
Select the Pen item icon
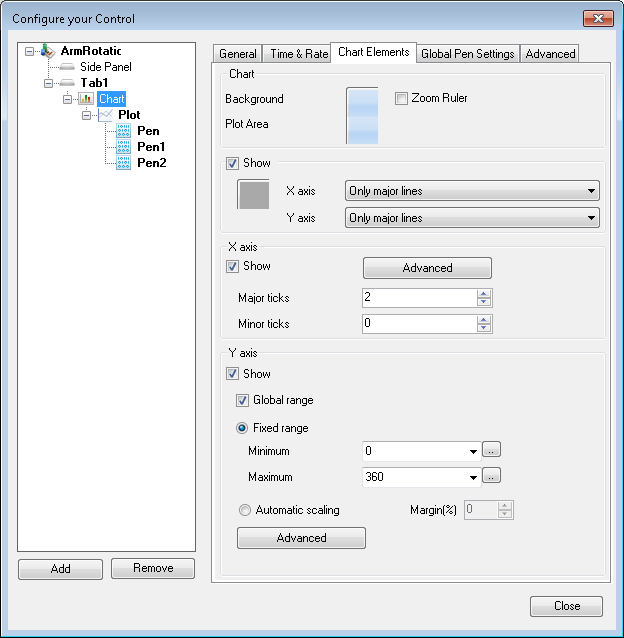tap(124, 131)
